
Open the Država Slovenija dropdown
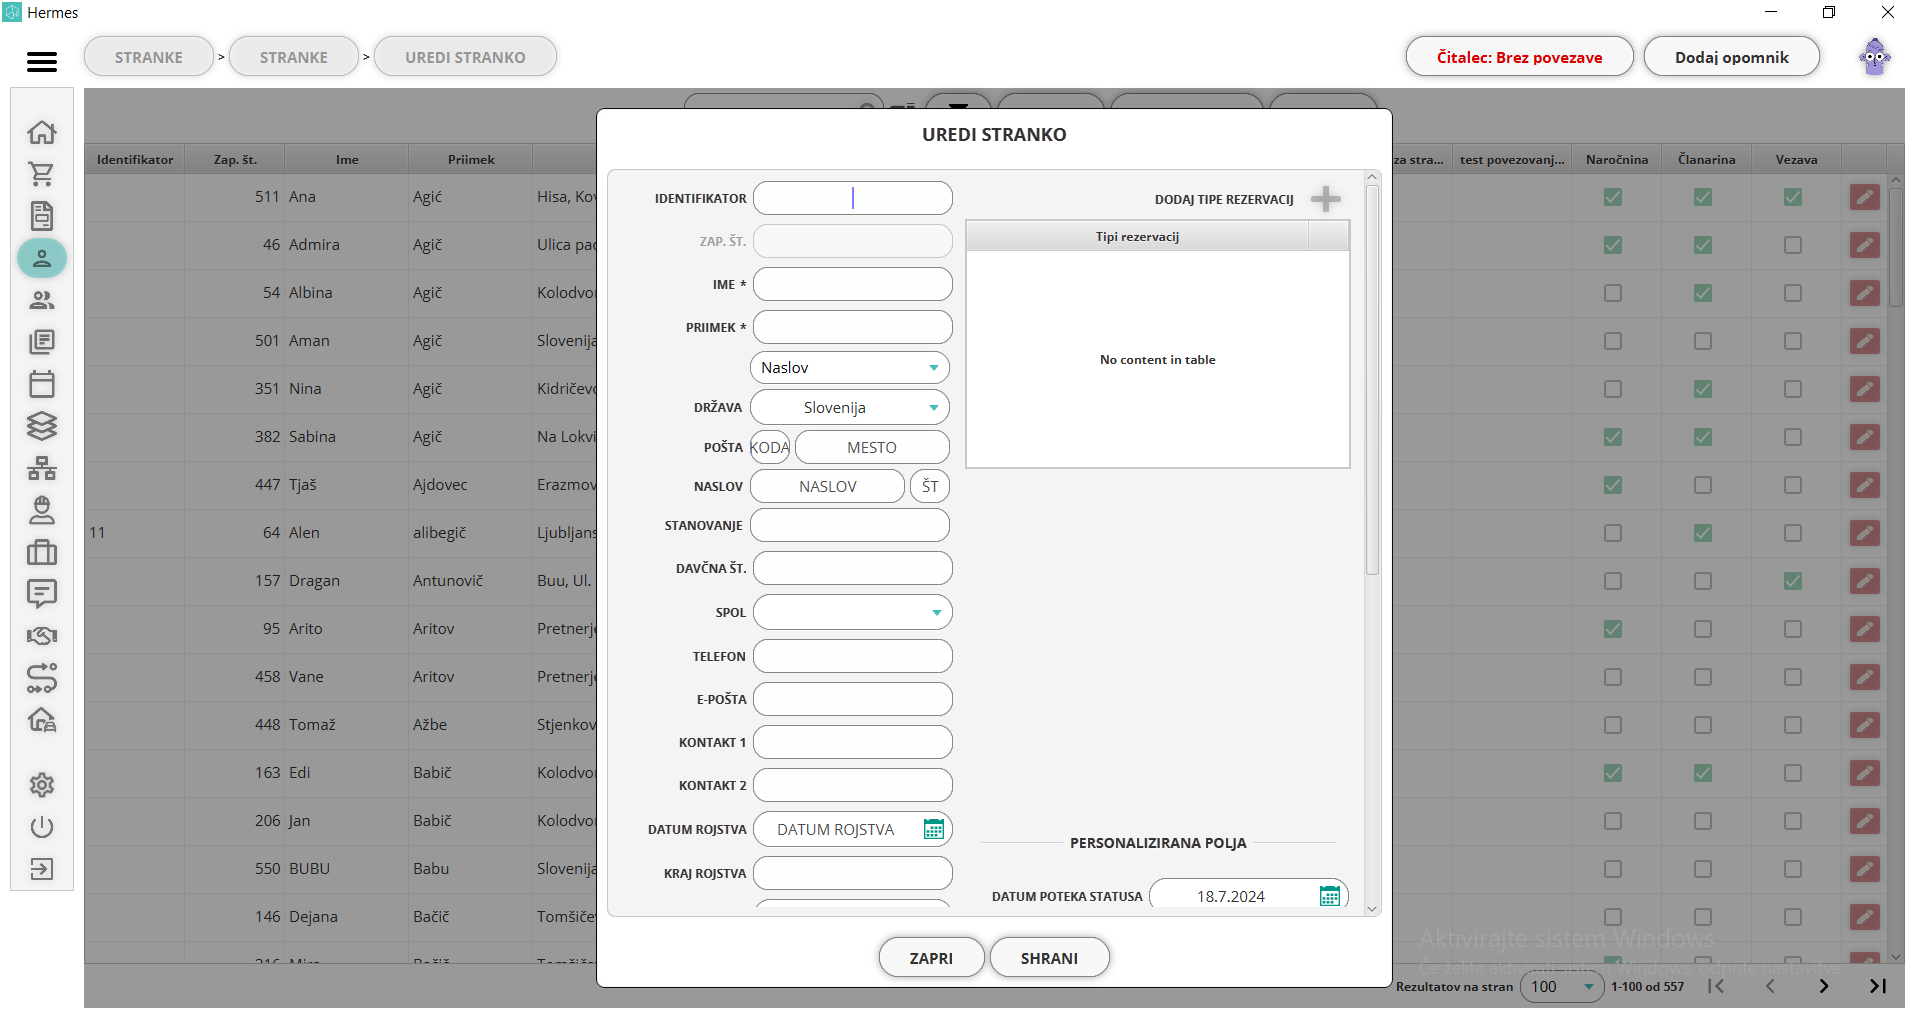coord(850,408)
